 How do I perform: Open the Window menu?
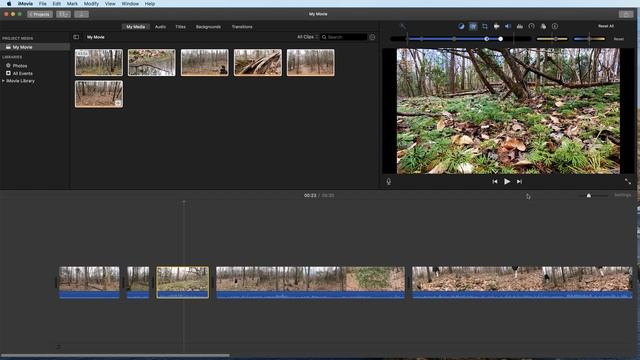point(130,4)
